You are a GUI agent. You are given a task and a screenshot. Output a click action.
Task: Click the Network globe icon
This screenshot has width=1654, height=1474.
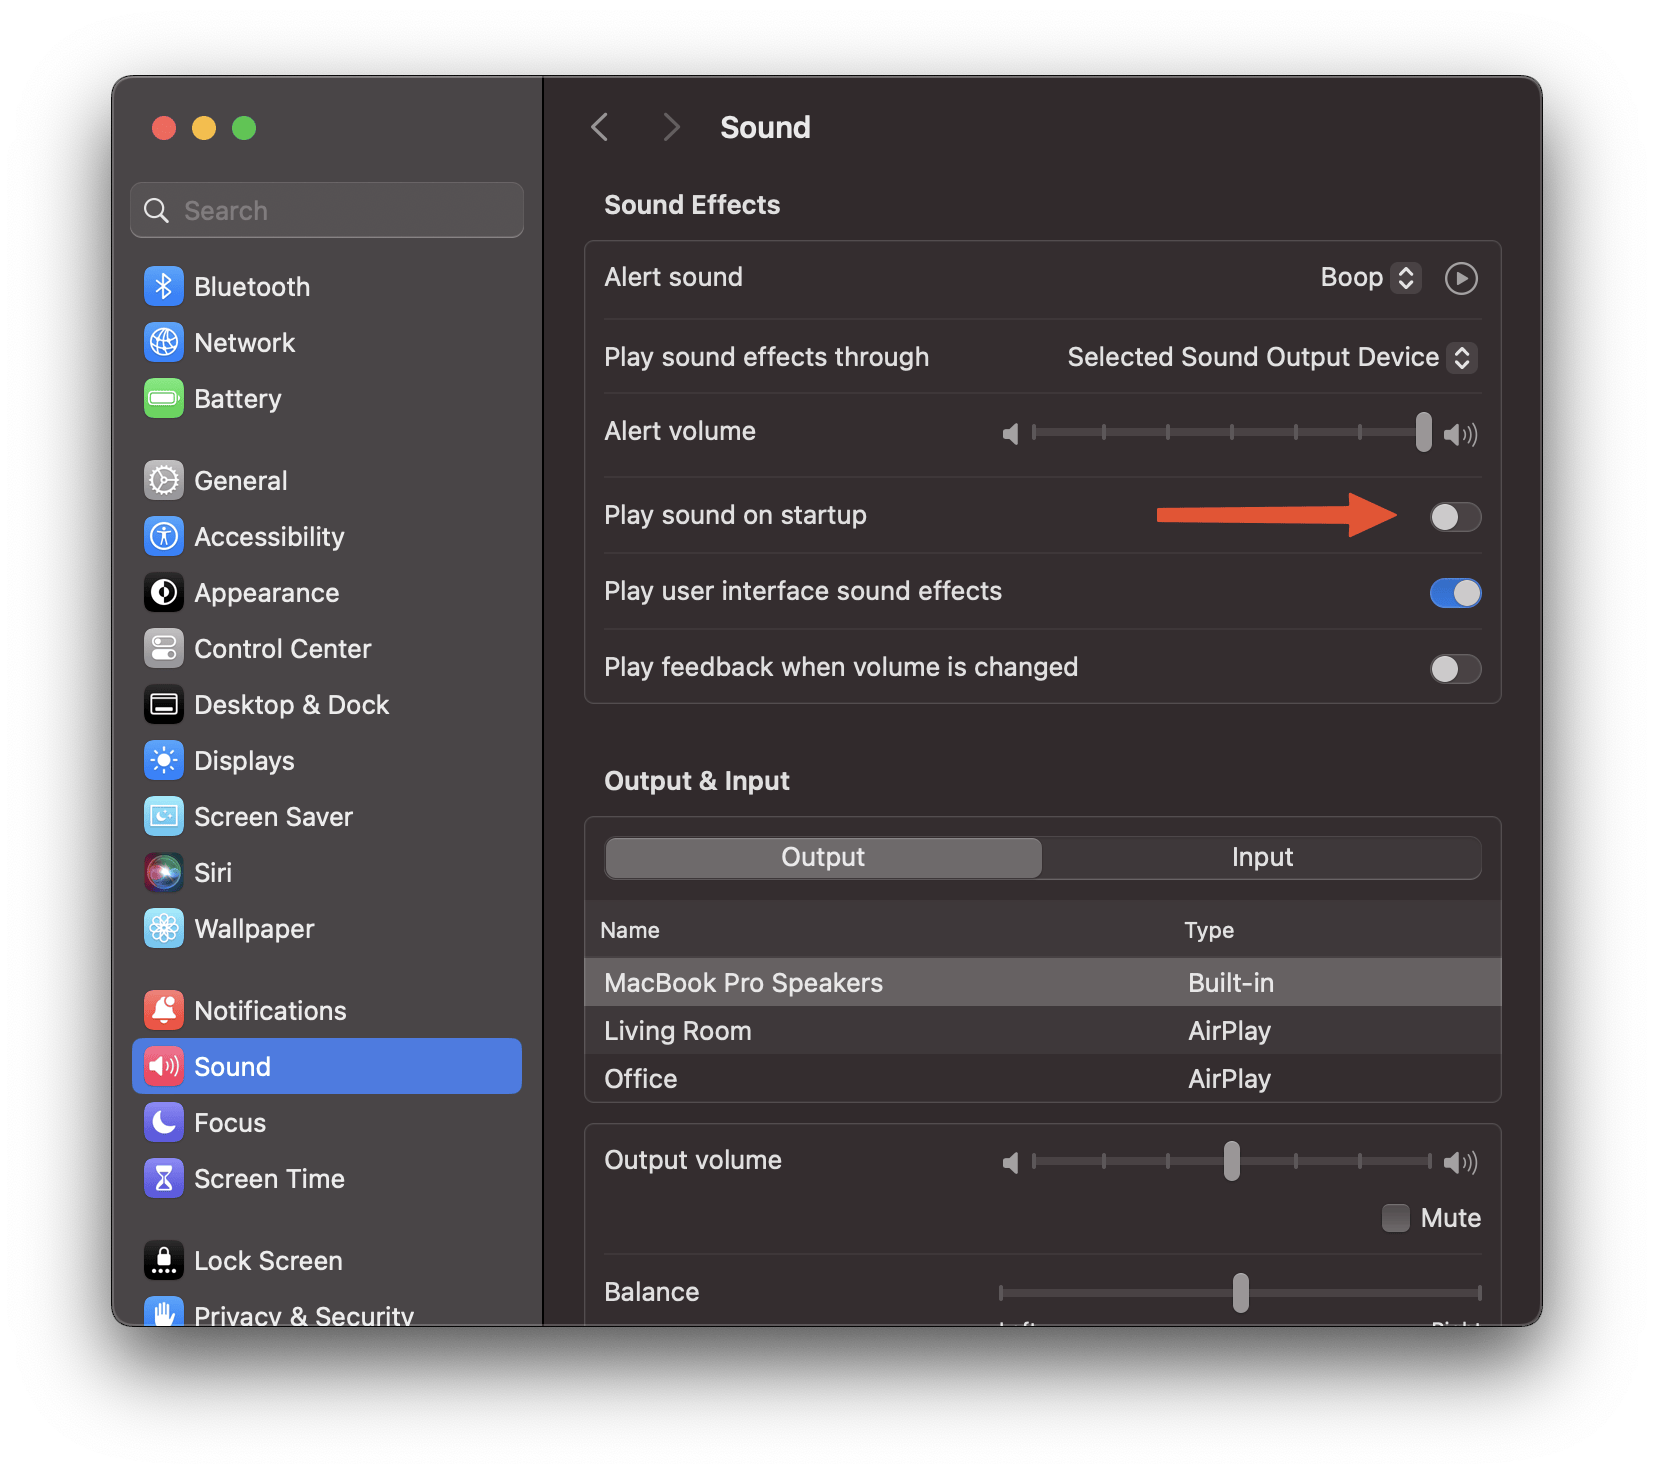pyautogui.click(x=164, y=343)
